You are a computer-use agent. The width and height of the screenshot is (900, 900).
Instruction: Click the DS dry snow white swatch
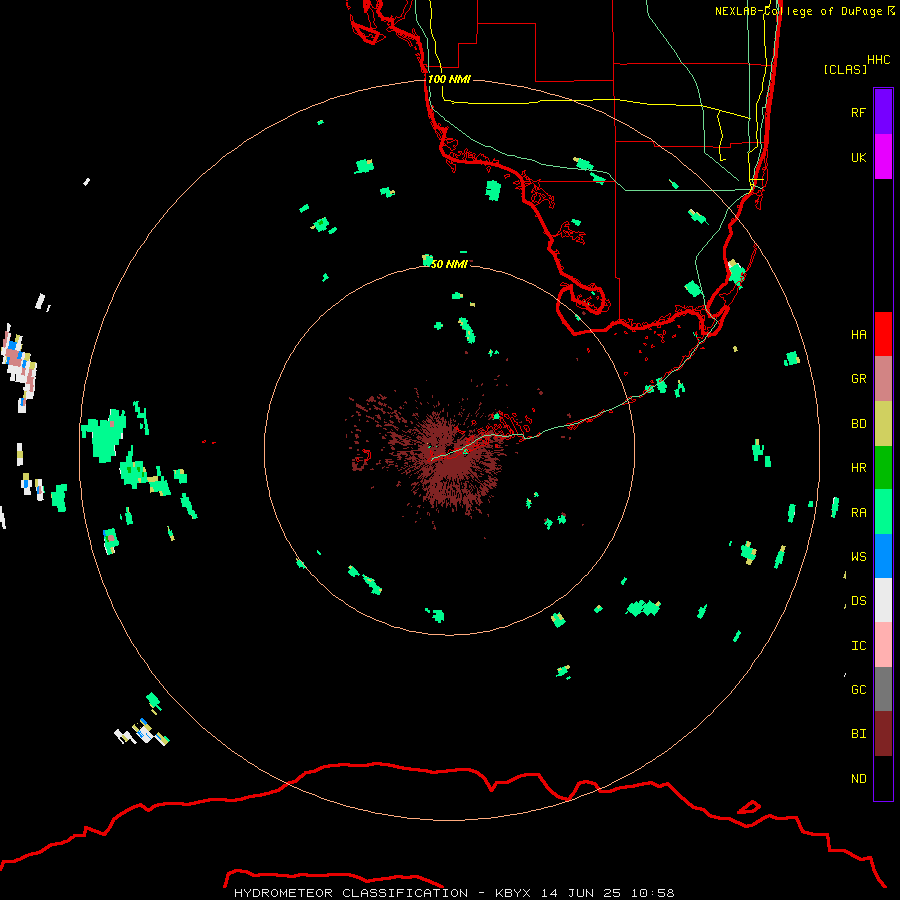pos(883,600)
